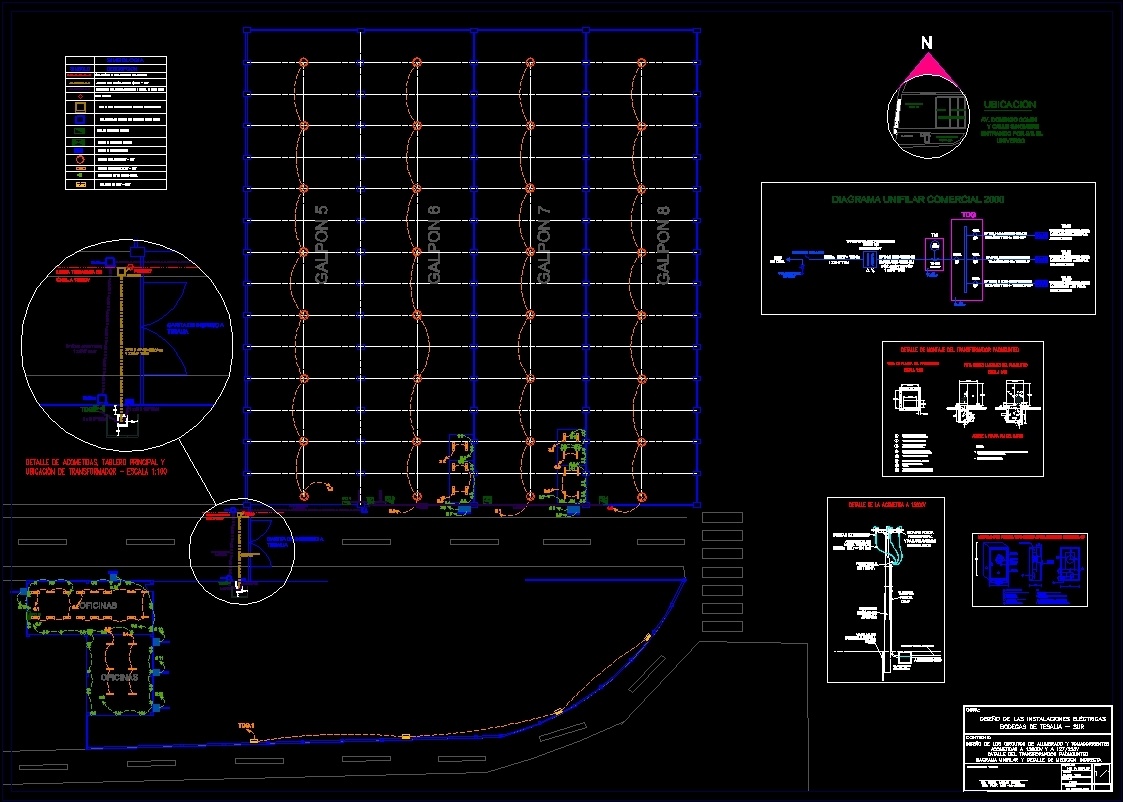Select the TDP1 marker at the drawing bottom
1123x802 pixels.
(x=247, y=726)
